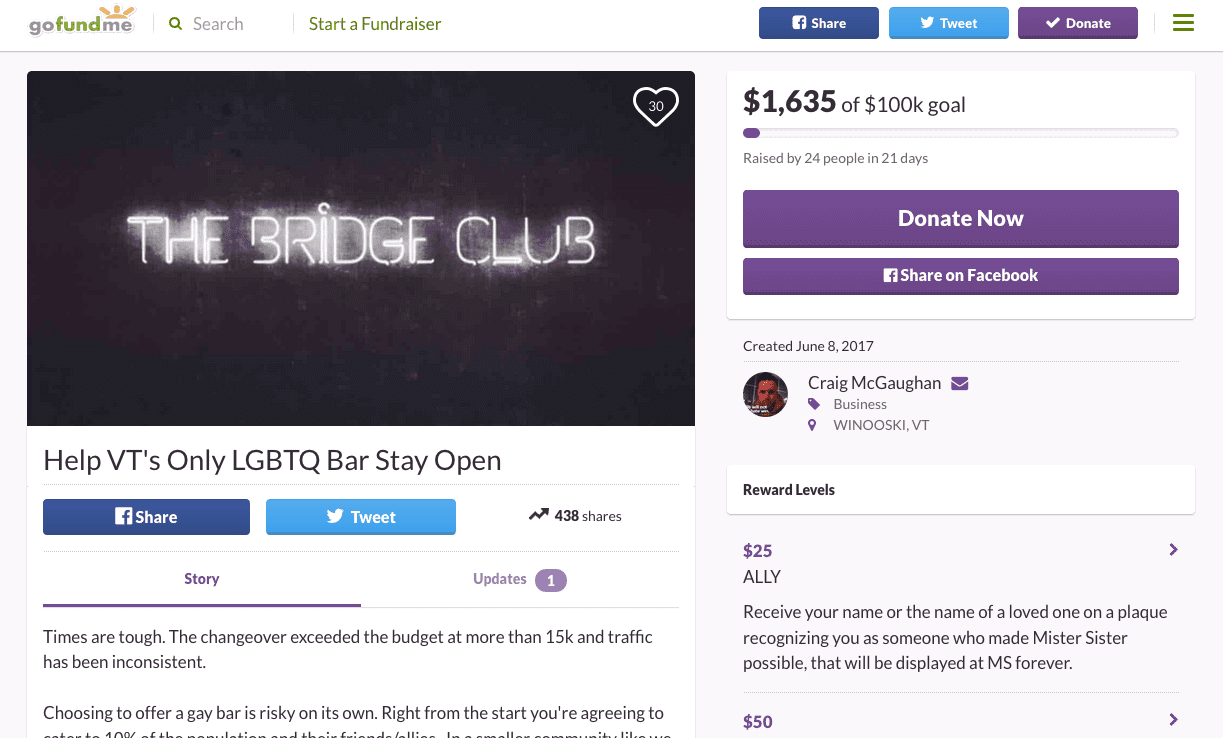Screen dimensions: 1223x738
Task: Click Share on Facebook button
Action: 960,276
